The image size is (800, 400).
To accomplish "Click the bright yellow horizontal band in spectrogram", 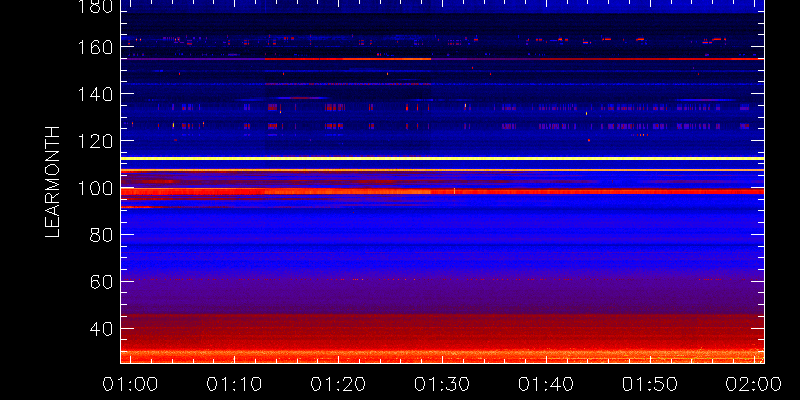I will pyautogui.click(x=442, y=159).
